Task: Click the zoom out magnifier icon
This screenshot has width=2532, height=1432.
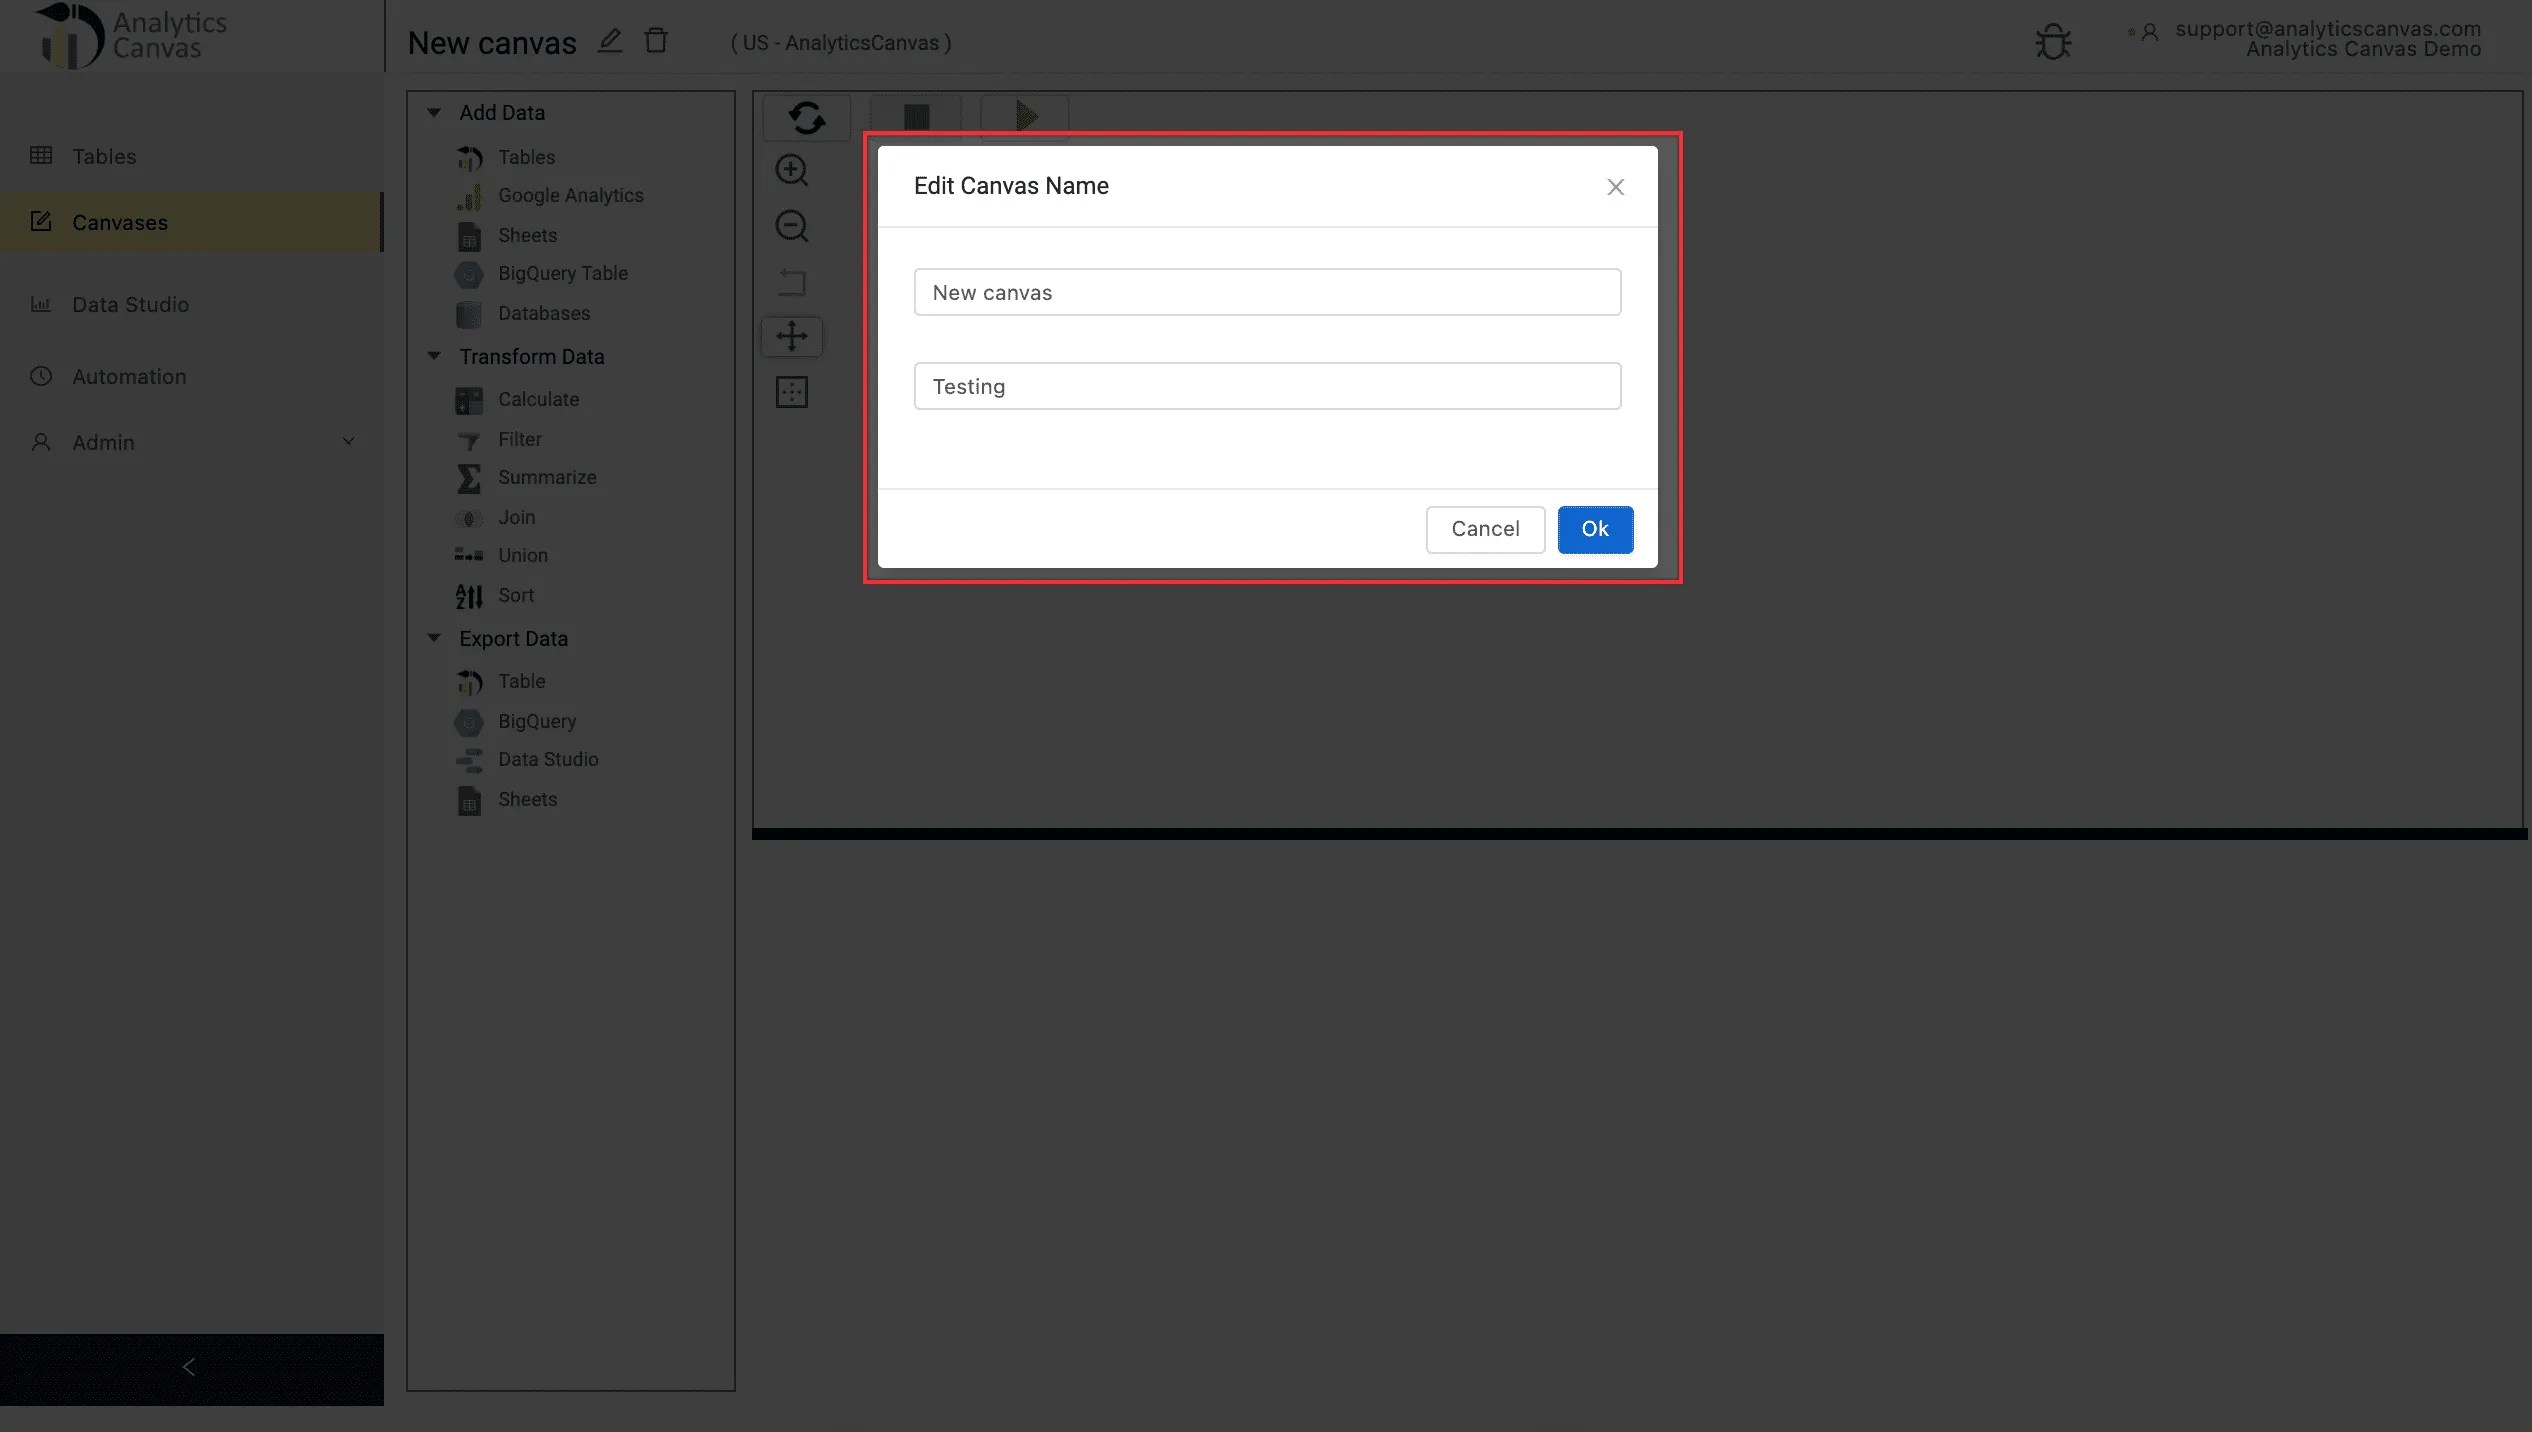Action: point(791,226)
